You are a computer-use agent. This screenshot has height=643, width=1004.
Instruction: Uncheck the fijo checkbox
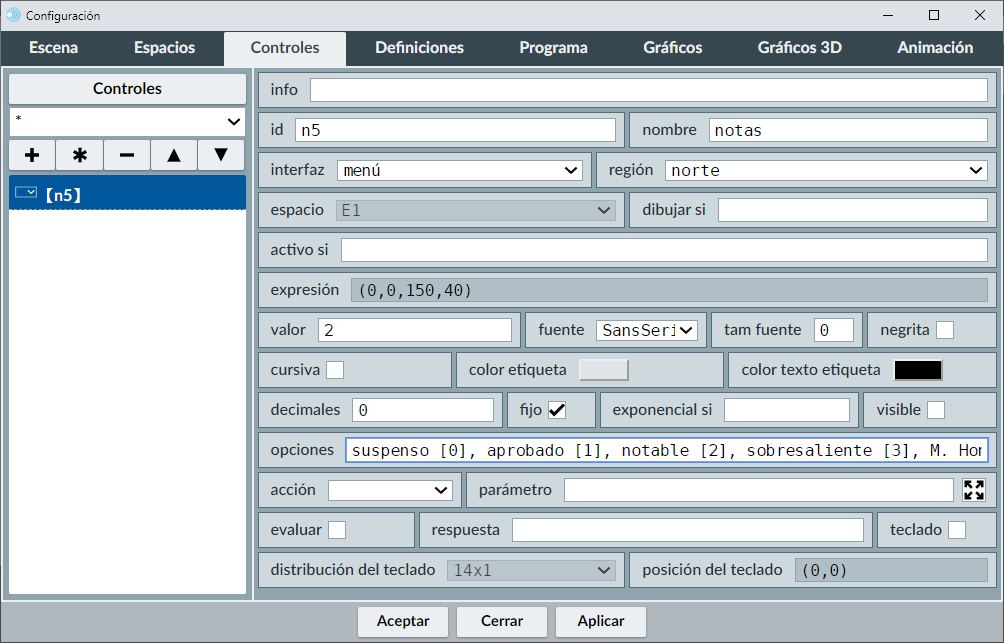[557, 410]
